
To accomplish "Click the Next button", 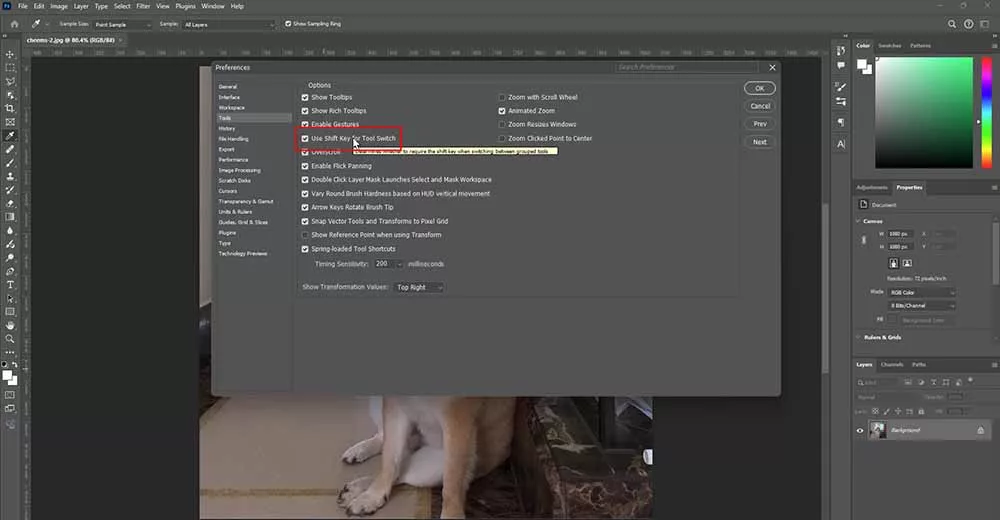I will click(x=760, y=142).
